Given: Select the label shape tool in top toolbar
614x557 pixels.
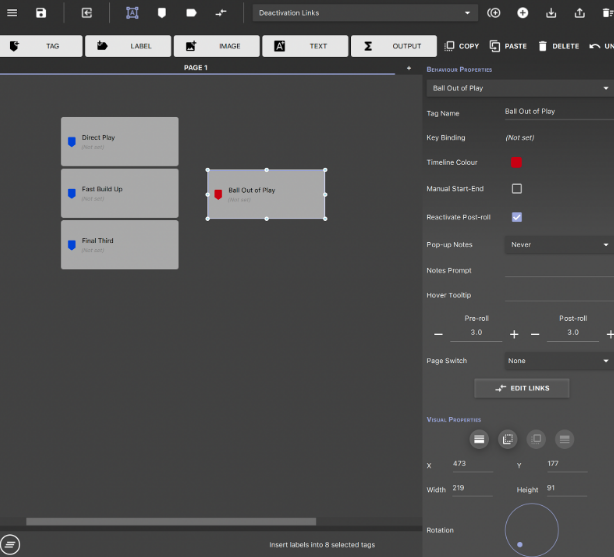Looking at the screenshot, I should (191, 13).
